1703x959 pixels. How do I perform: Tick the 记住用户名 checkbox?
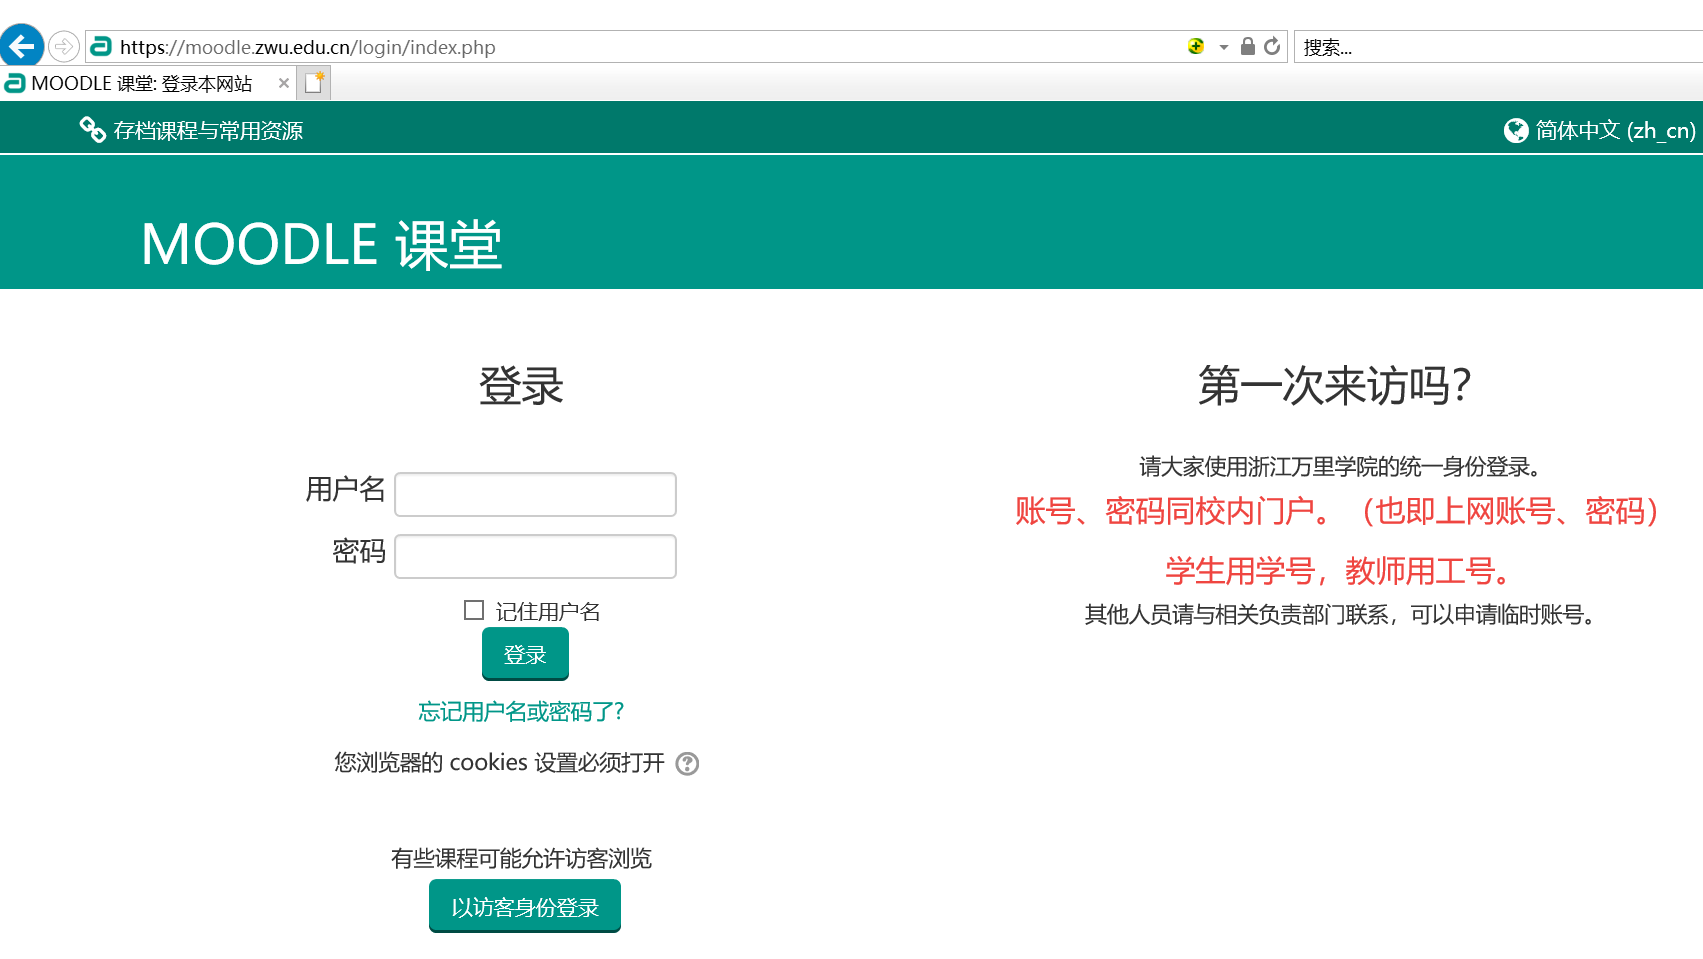click(474, 610)
